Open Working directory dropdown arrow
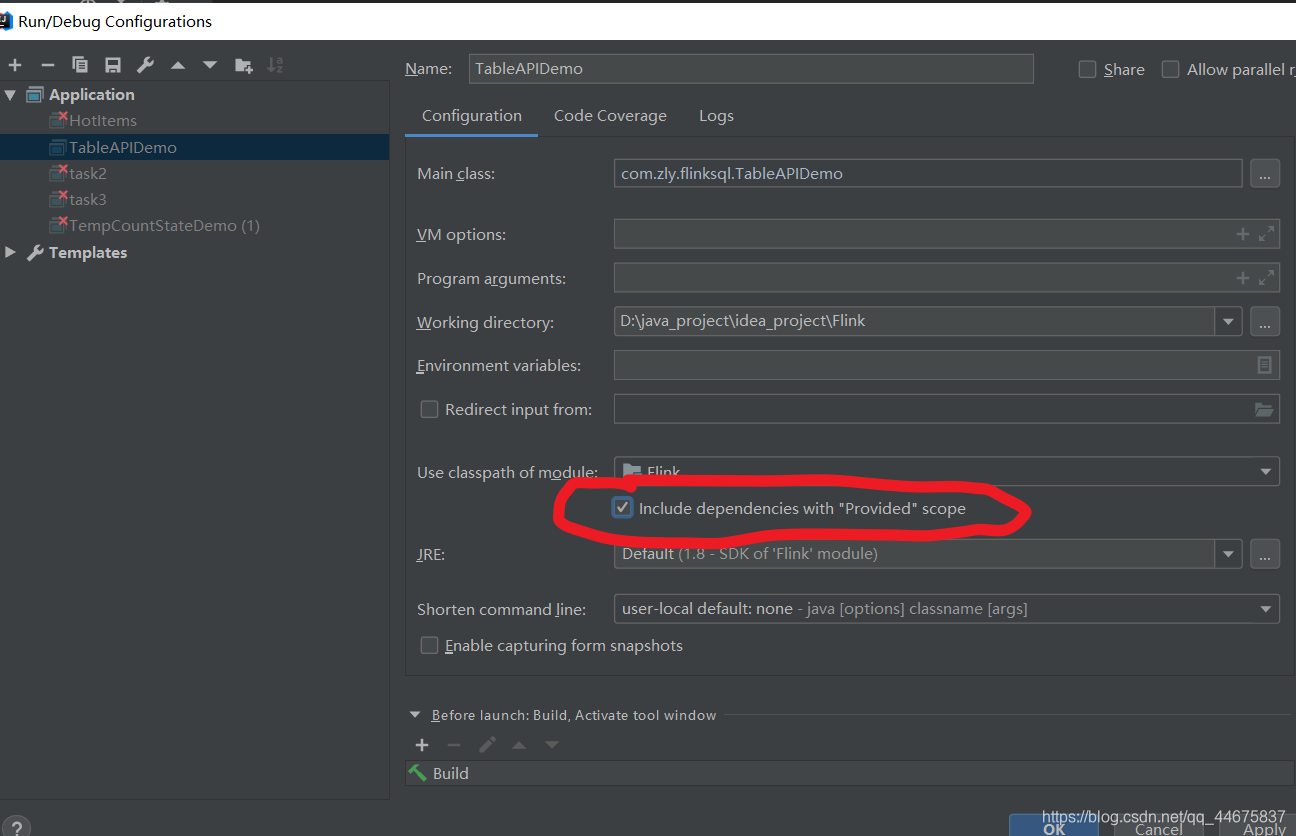Viewport: 1296px width, 836px height. coord(1228,322)
